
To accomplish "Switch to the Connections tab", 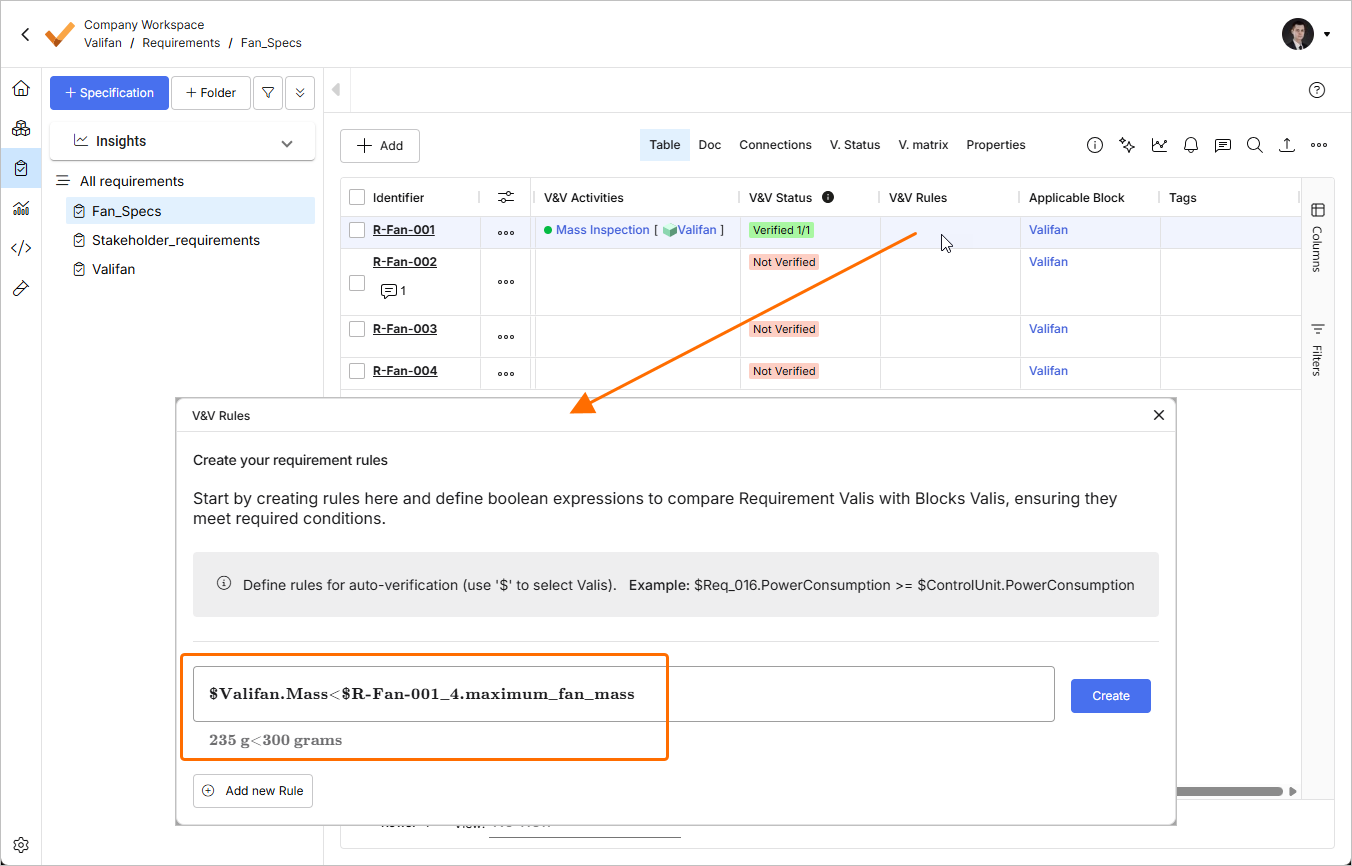I will [x=775, y=145].
